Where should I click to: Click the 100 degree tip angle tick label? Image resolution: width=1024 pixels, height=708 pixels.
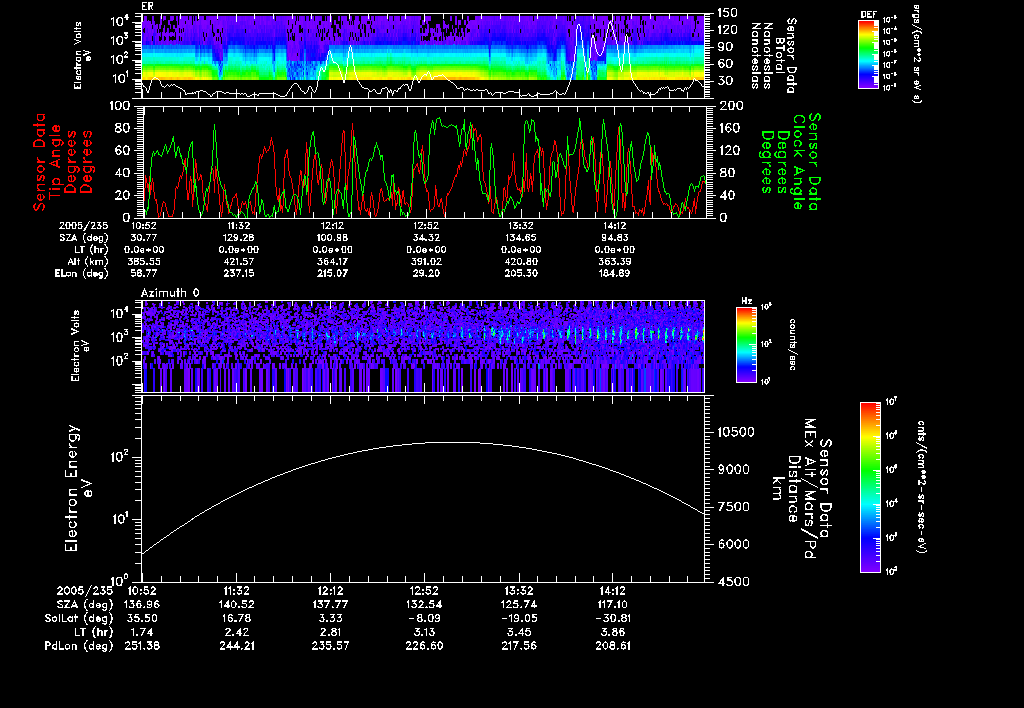coord(119,106)
